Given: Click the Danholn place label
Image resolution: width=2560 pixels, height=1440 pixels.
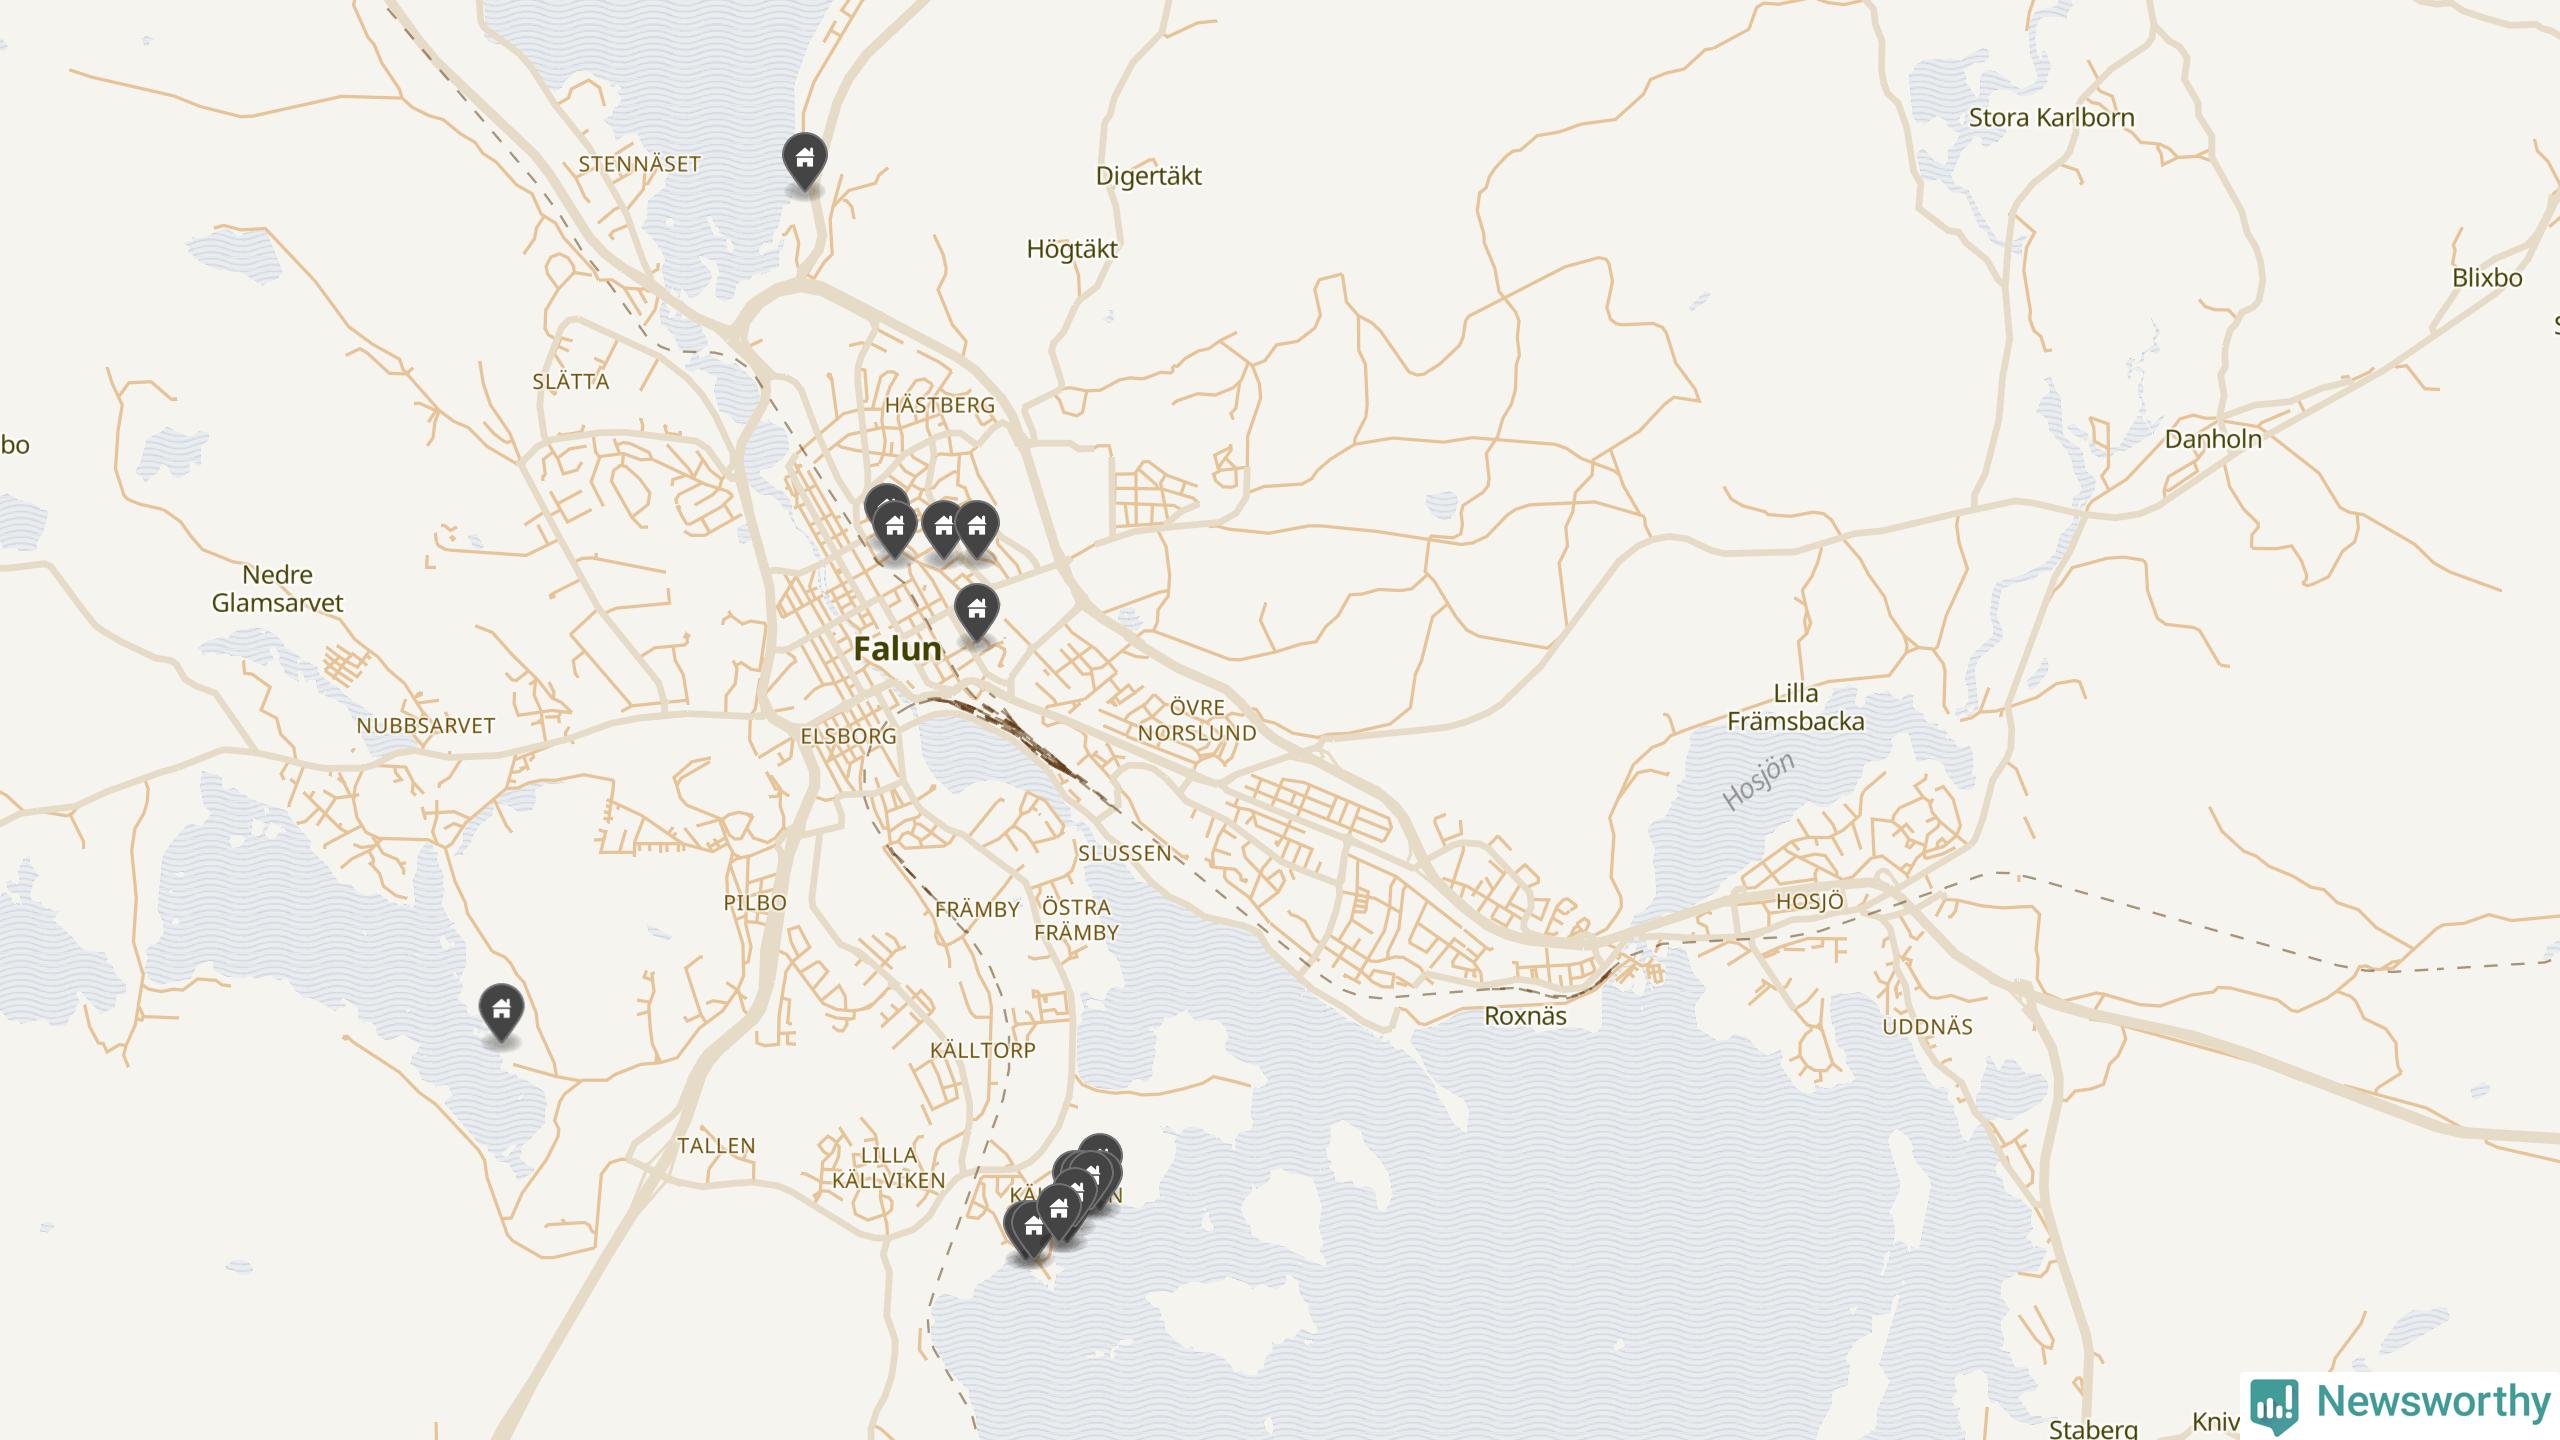Looking at the screenshot, I should click(x=2213, y=438).
